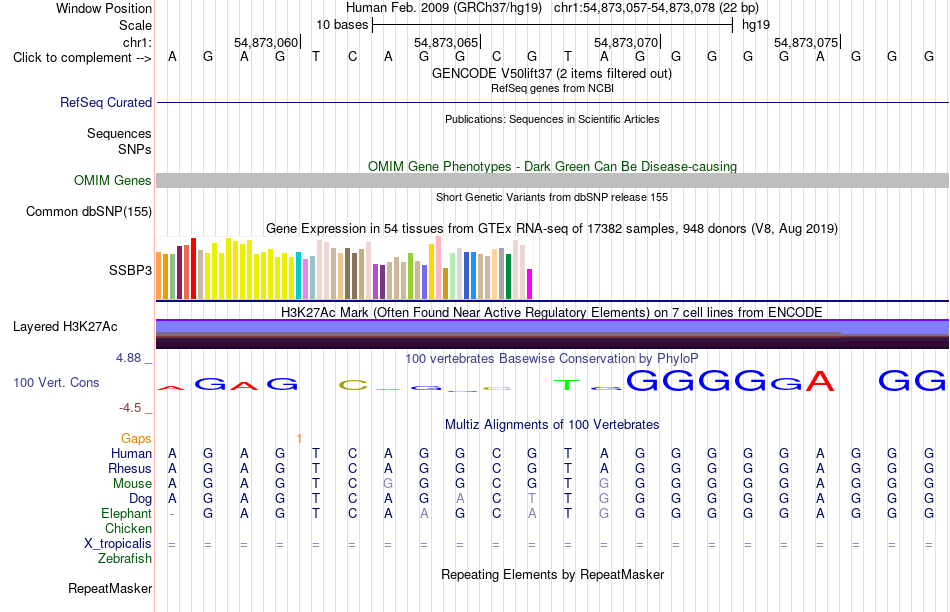Click 'Repeating Elements by RepeatMasker' title
This screenshot has height=612, width=950.
552,574
